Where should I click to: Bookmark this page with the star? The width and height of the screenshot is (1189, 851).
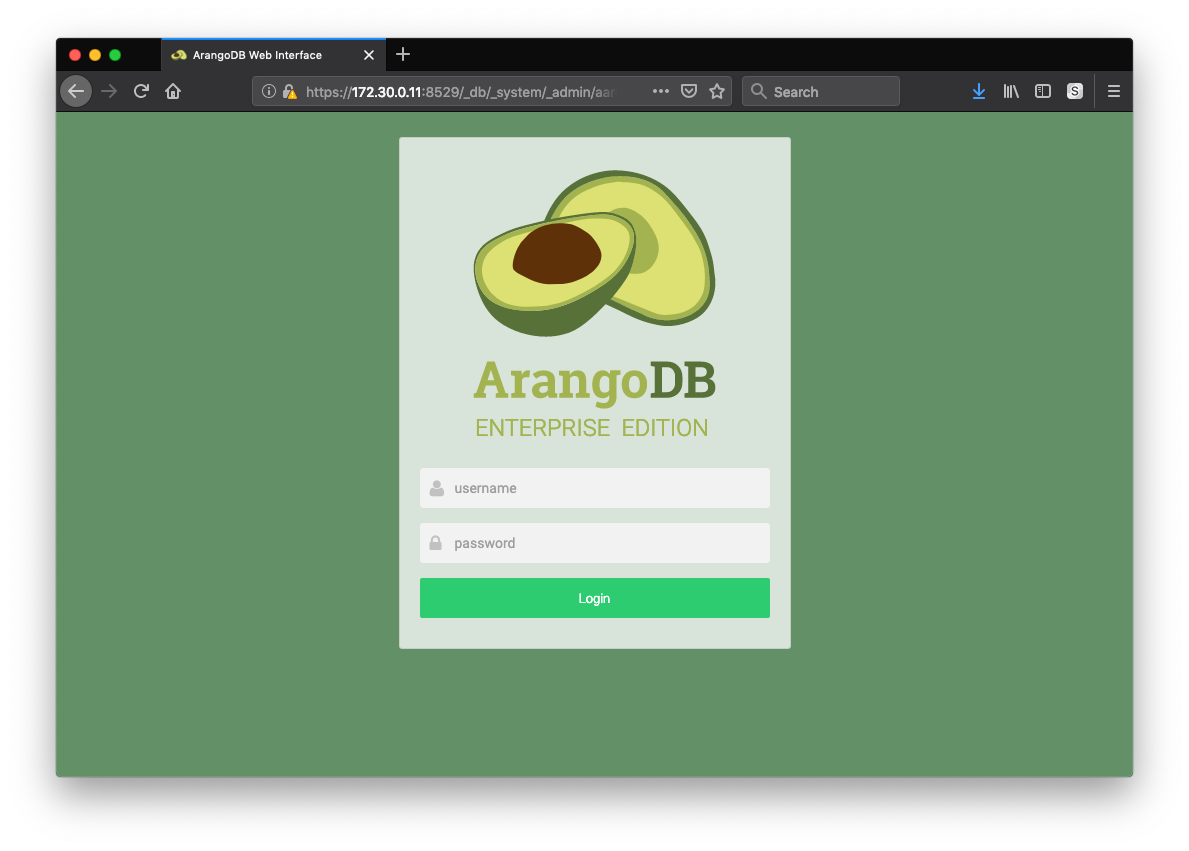point(716,91)
